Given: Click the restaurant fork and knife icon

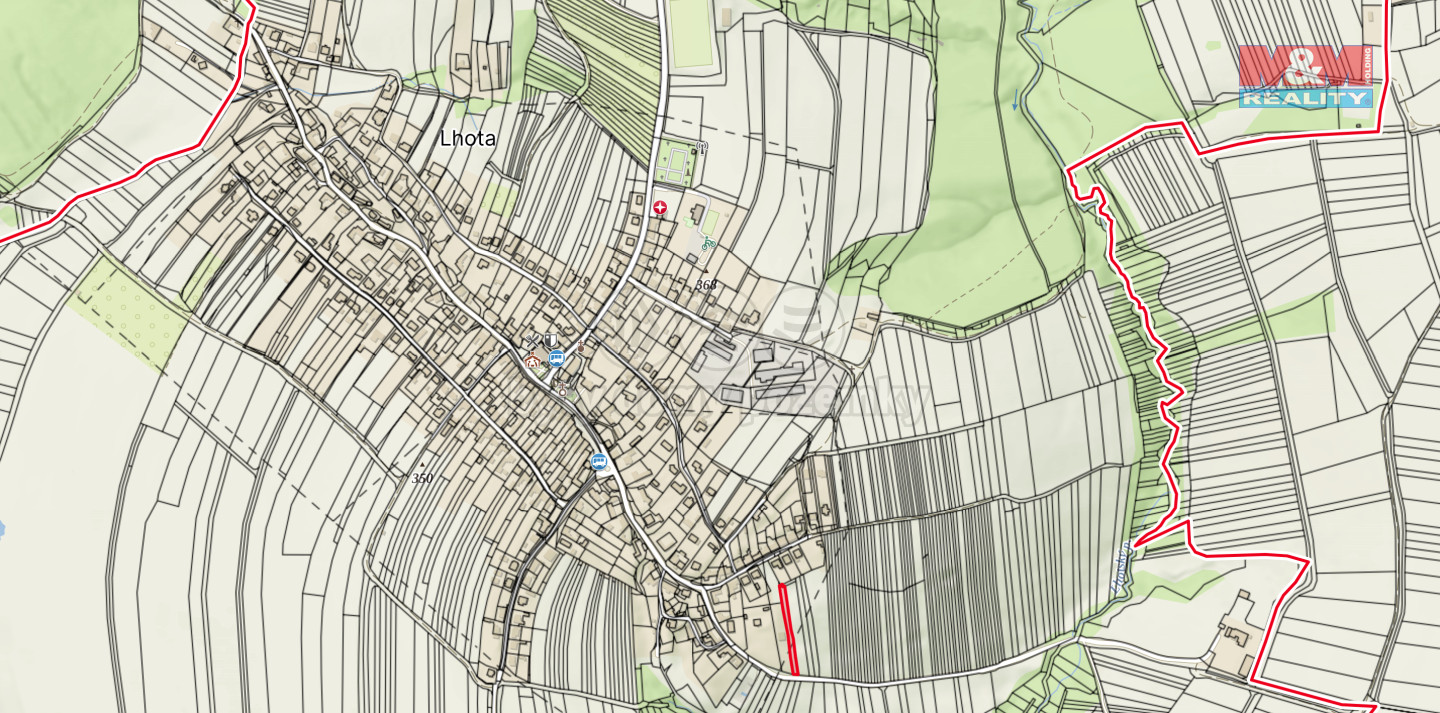Looking at the screenshot, I should click(x=533, y=342).
